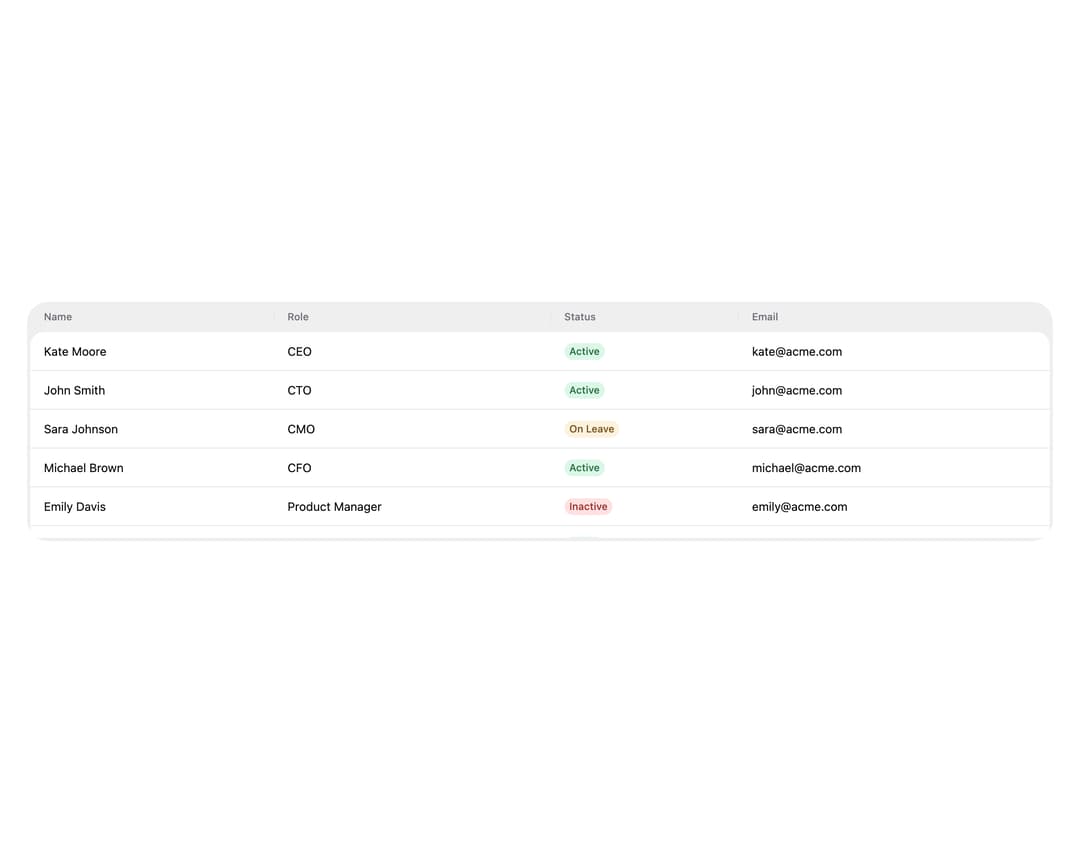1080x843 pixels.
Task: Click the Email column header
Action: pyautogui.click(x=765, y=317)
